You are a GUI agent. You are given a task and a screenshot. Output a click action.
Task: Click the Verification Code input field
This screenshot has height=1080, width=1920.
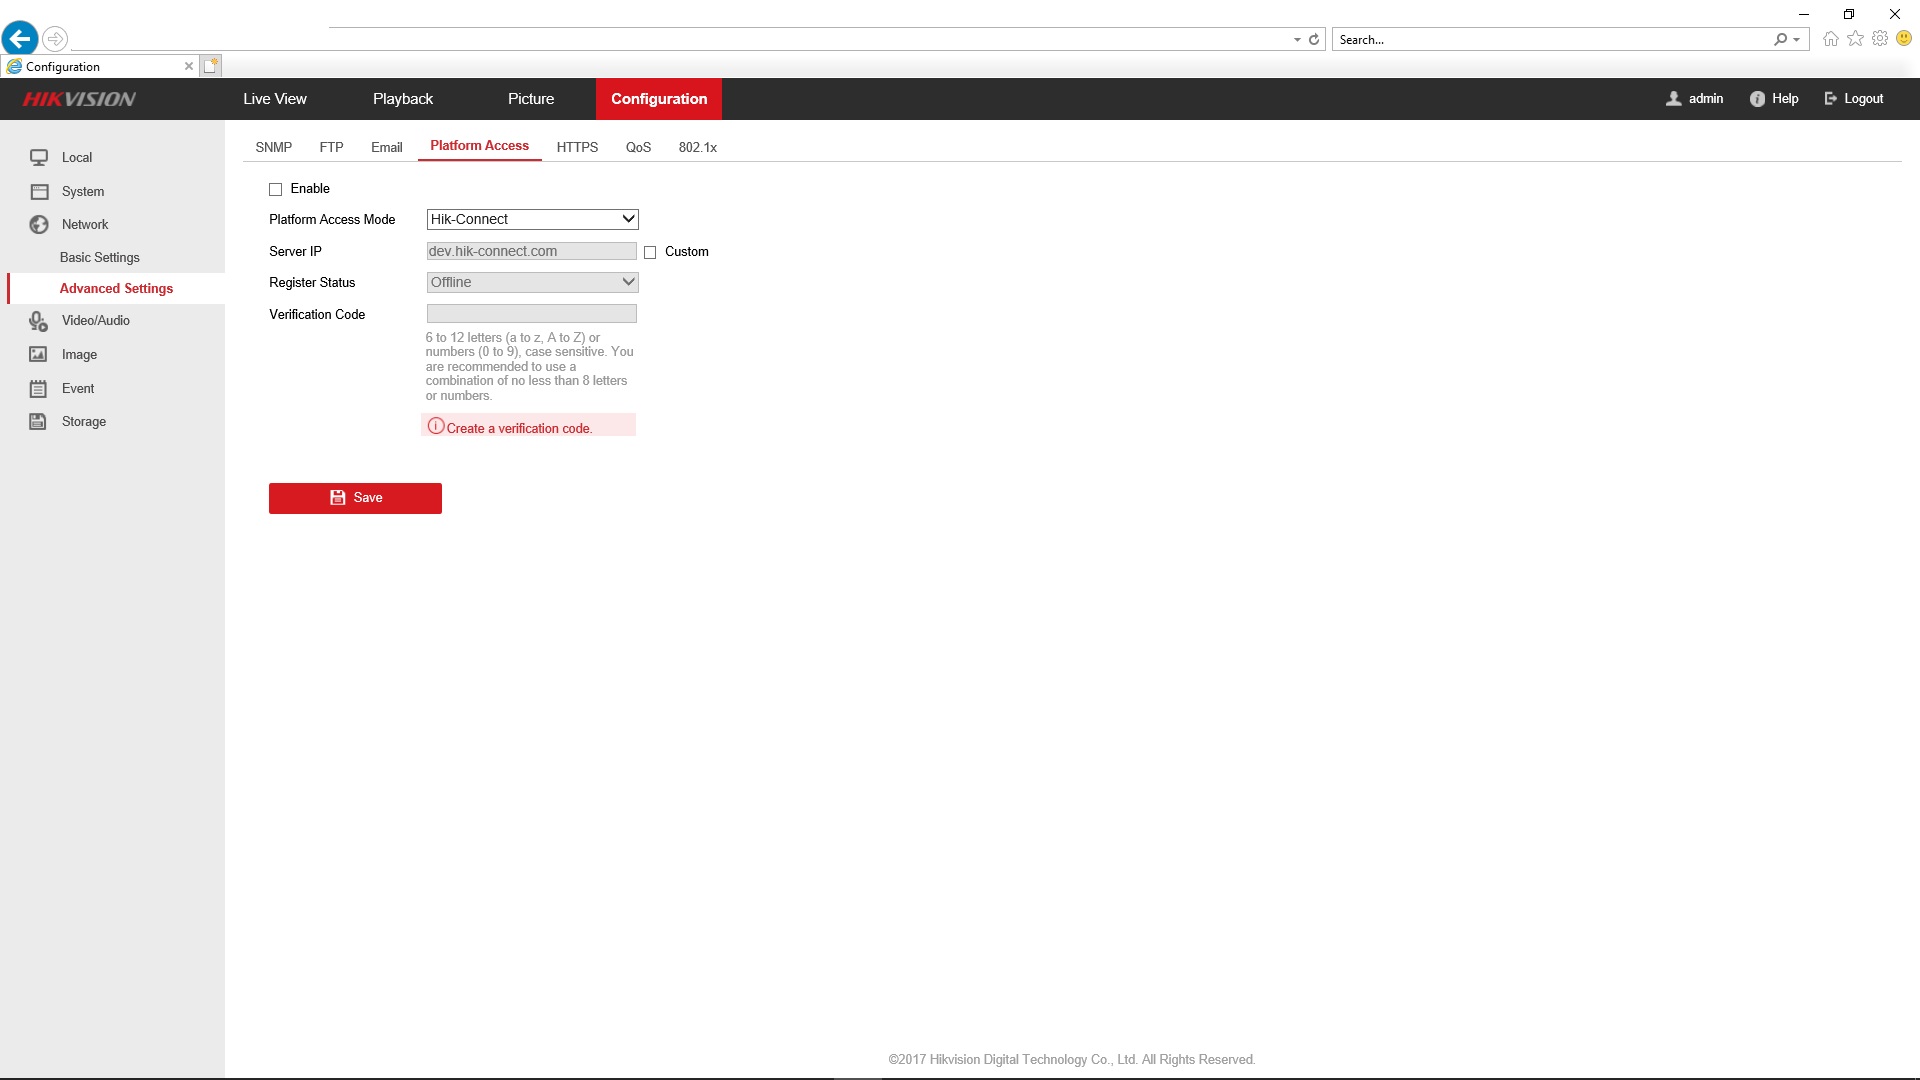tap(532, 314)
